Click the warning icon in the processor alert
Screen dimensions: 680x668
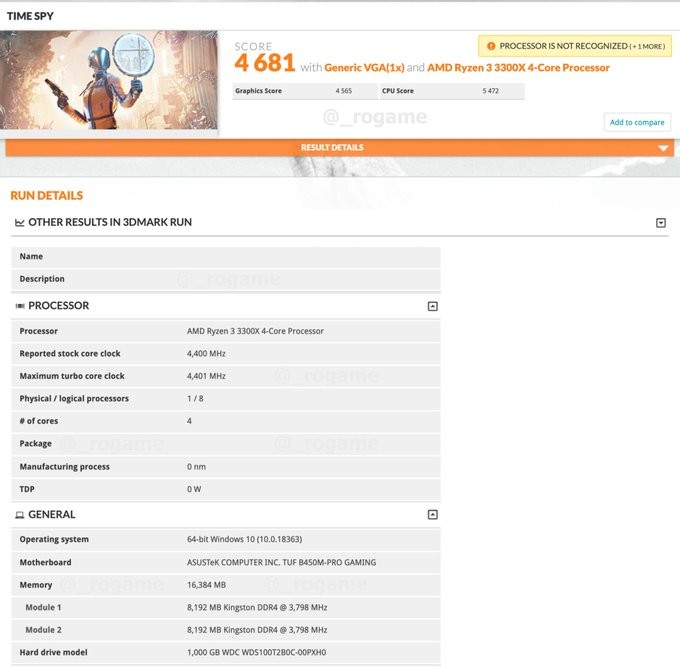tap(491, 46)
